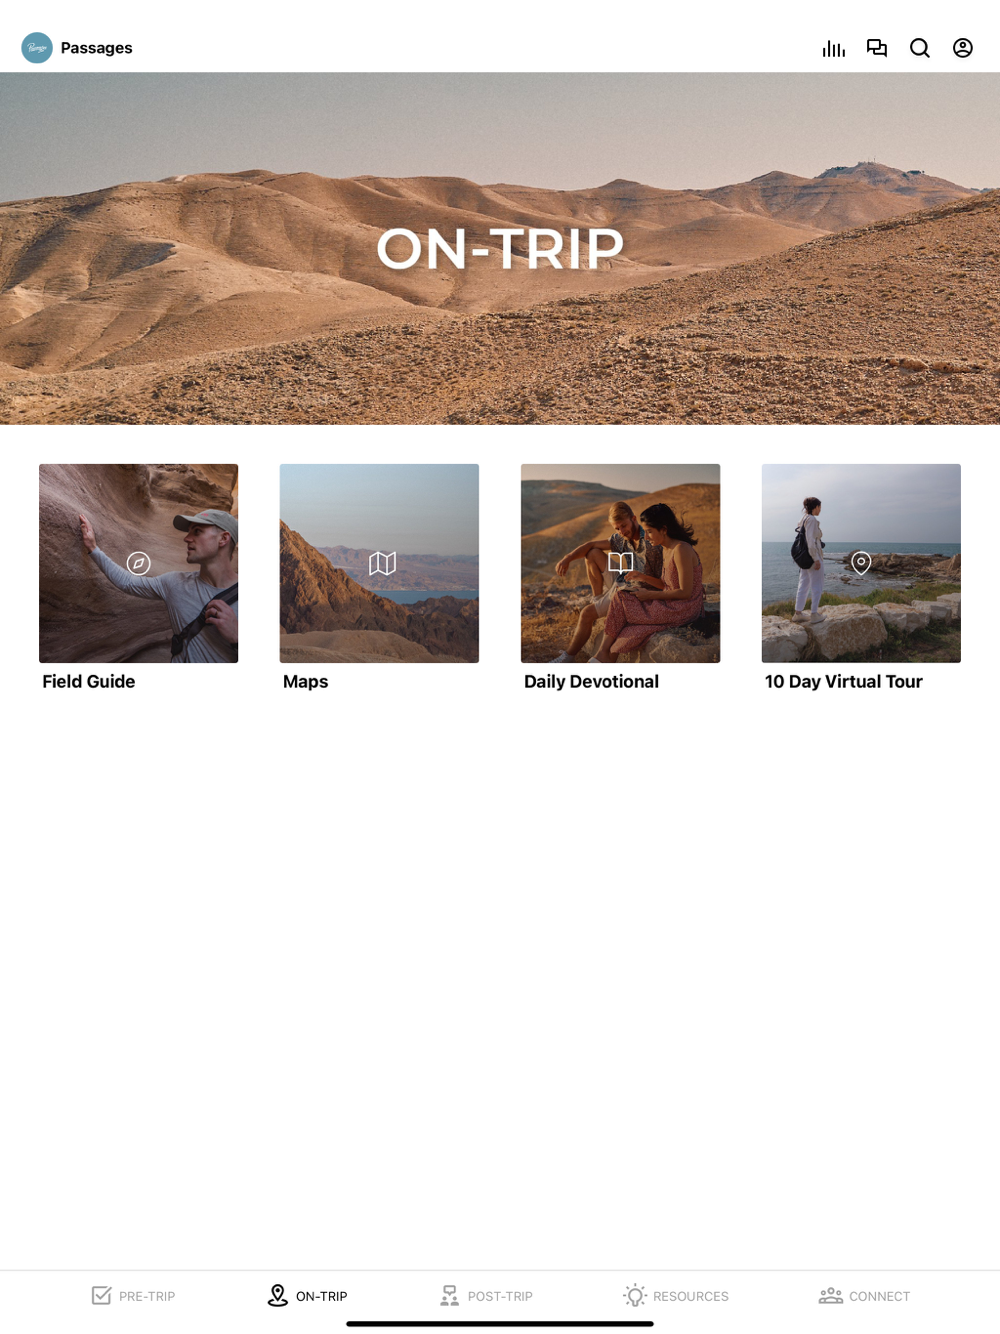Go to the POST-TRIP tab
Screen dimensions: 1000x1334
tap(486, 1296)
